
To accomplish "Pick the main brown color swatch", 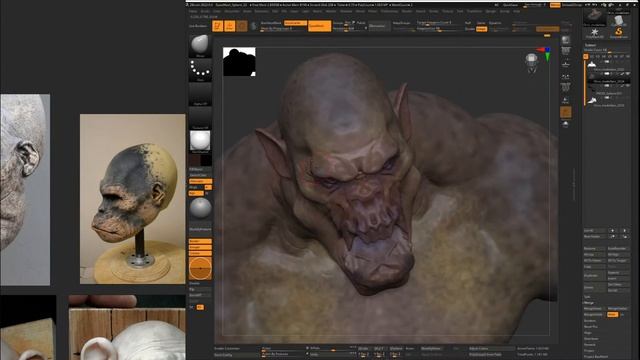I will pos(194,160).
